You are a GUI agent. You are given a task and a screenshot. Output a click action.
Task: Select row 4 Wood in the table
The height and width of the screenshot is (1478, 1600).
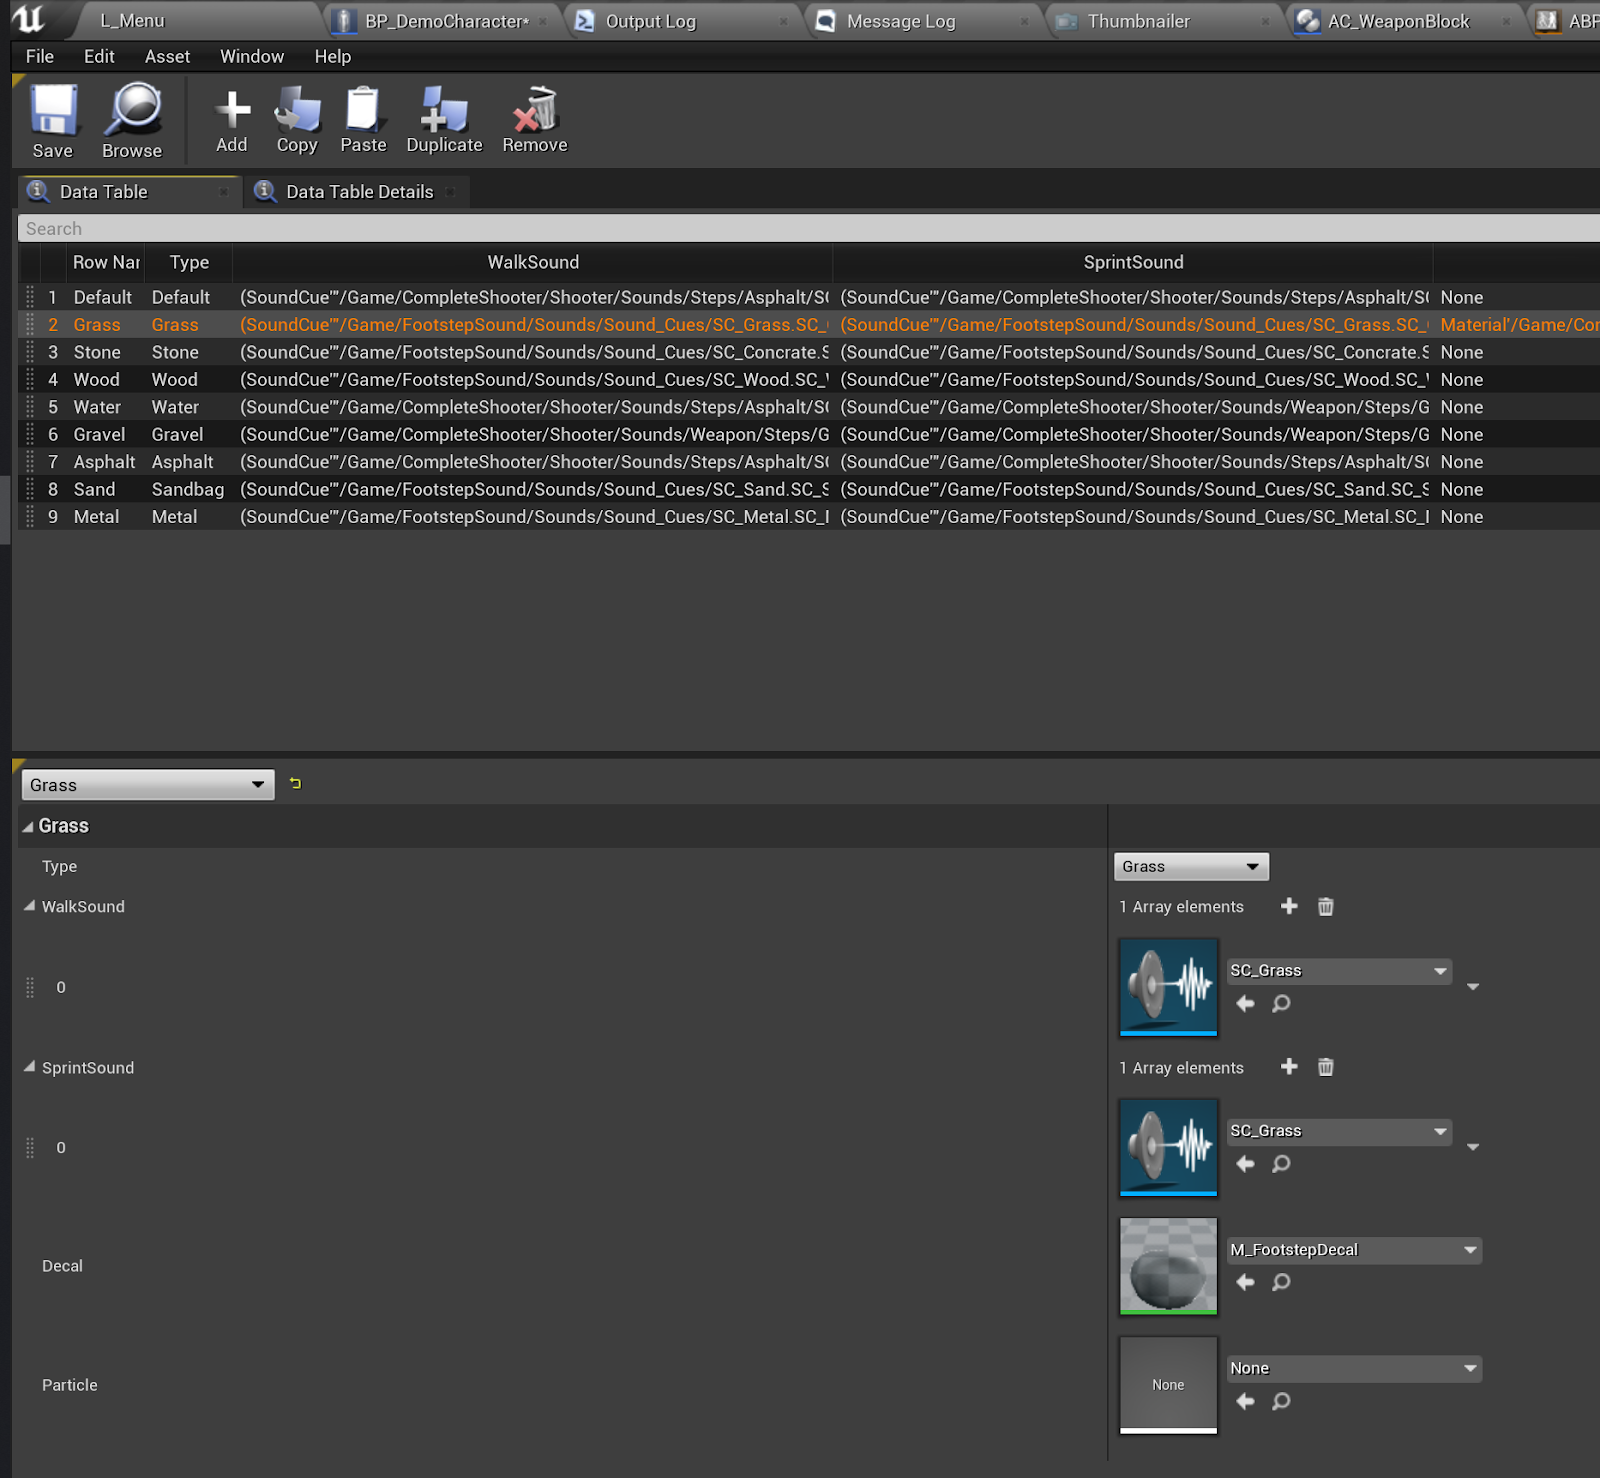coord(809,380)
